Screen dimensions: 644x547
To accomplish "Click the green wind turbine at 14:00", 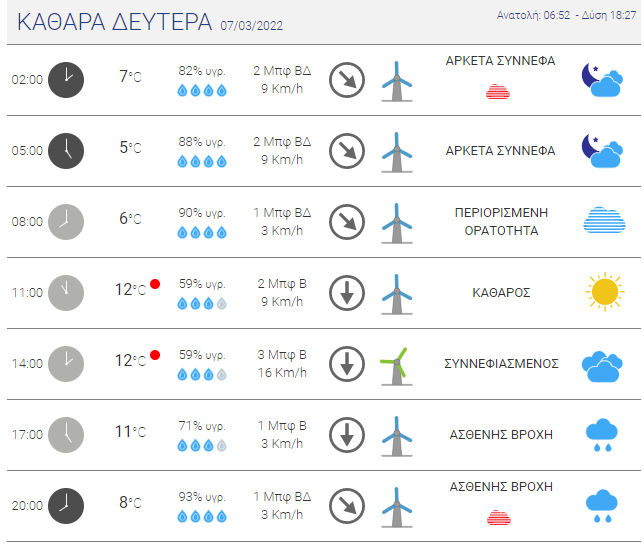I will 397,363.
